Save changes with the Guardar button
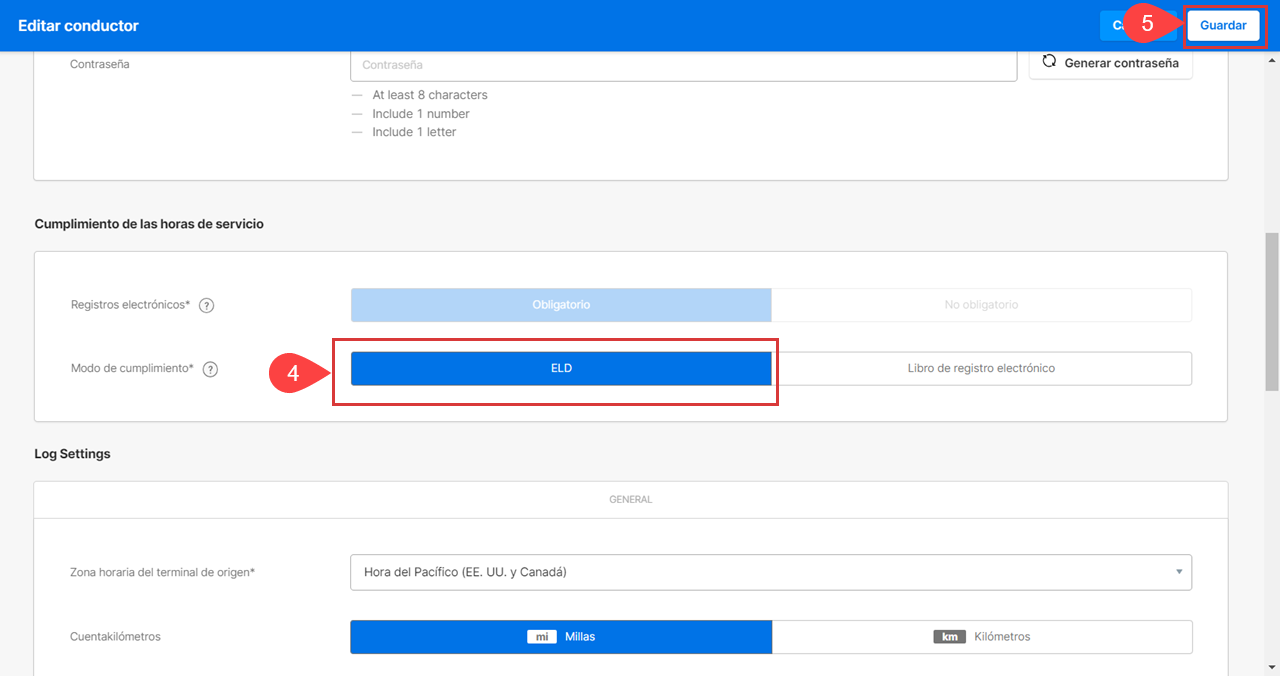Image resolution: width=1280 pixels, height=676 pixels. pyautogui.click(x=1224, y=25)
